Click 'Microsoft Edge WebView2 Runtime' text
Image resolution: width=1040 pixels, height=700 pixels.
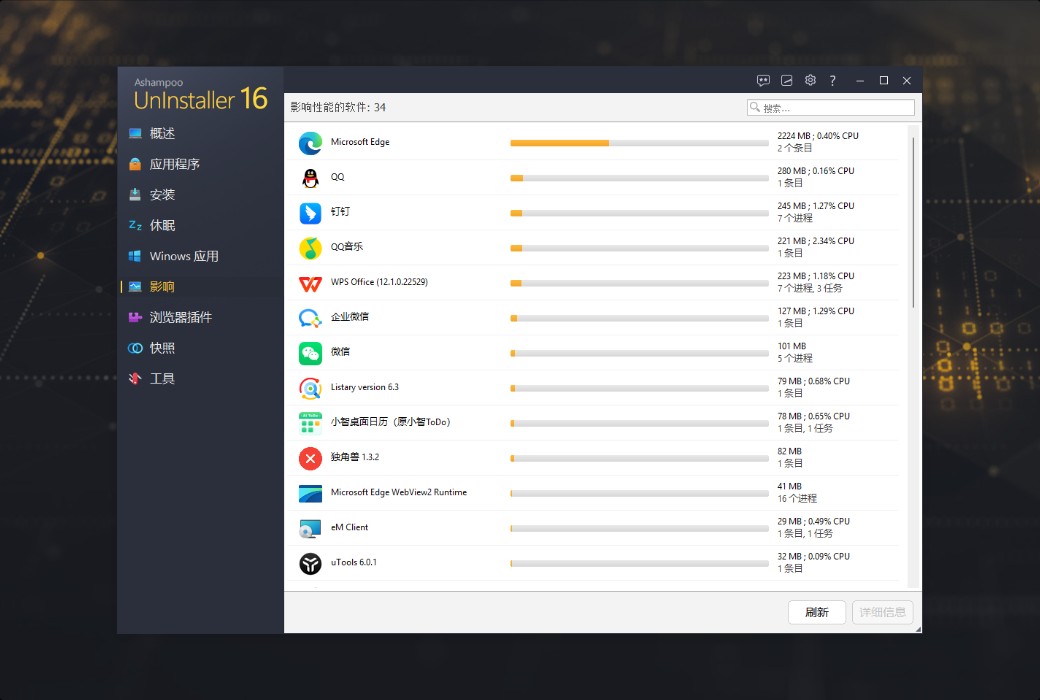(398, 492)
